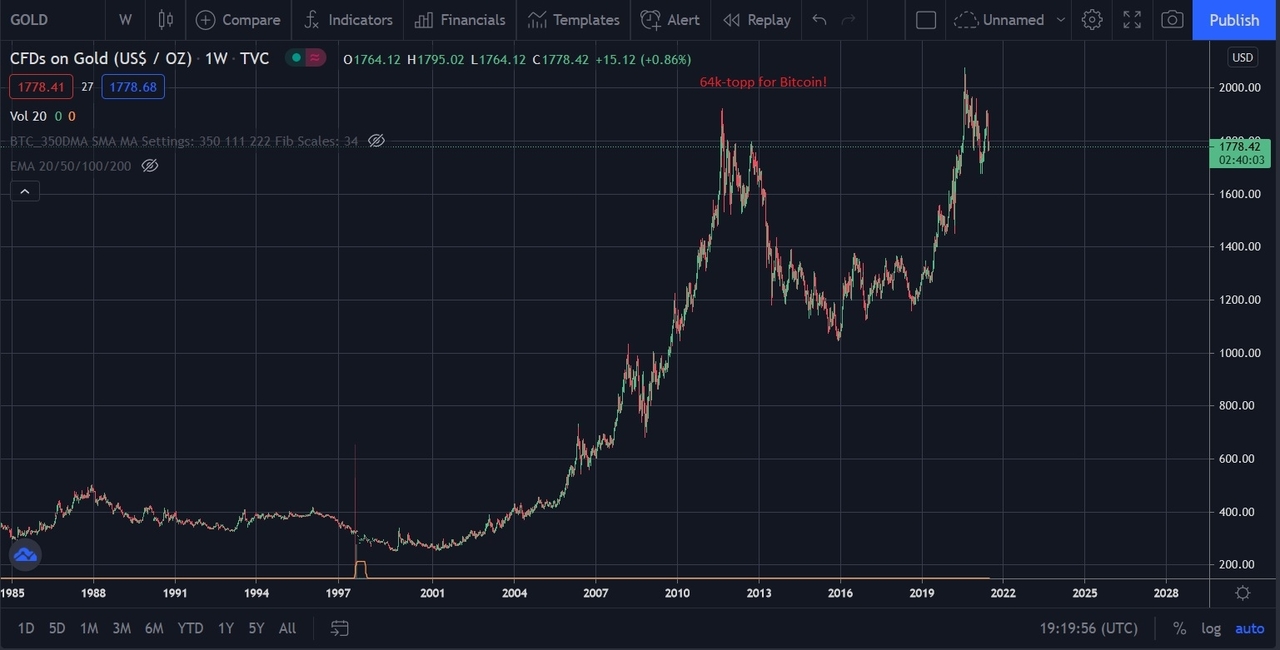Select the 1D time range
Screen dimensions: 1280x650
26,628
